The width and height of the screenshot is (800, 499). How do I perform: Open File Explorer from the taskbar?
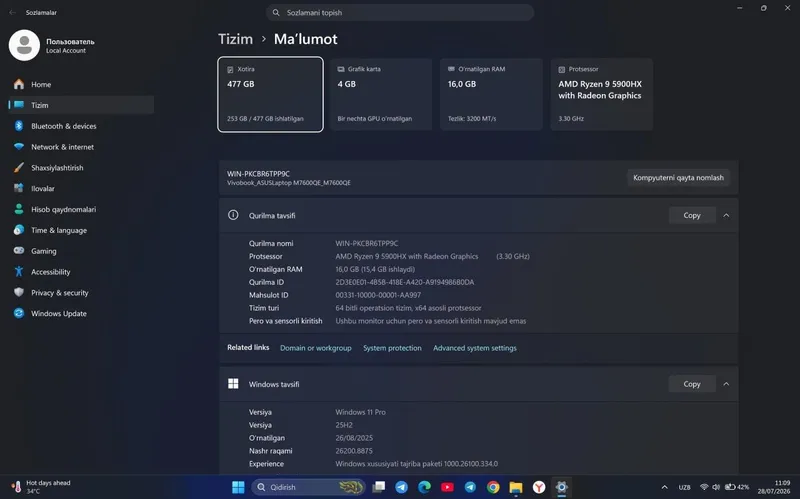[516, 487]
